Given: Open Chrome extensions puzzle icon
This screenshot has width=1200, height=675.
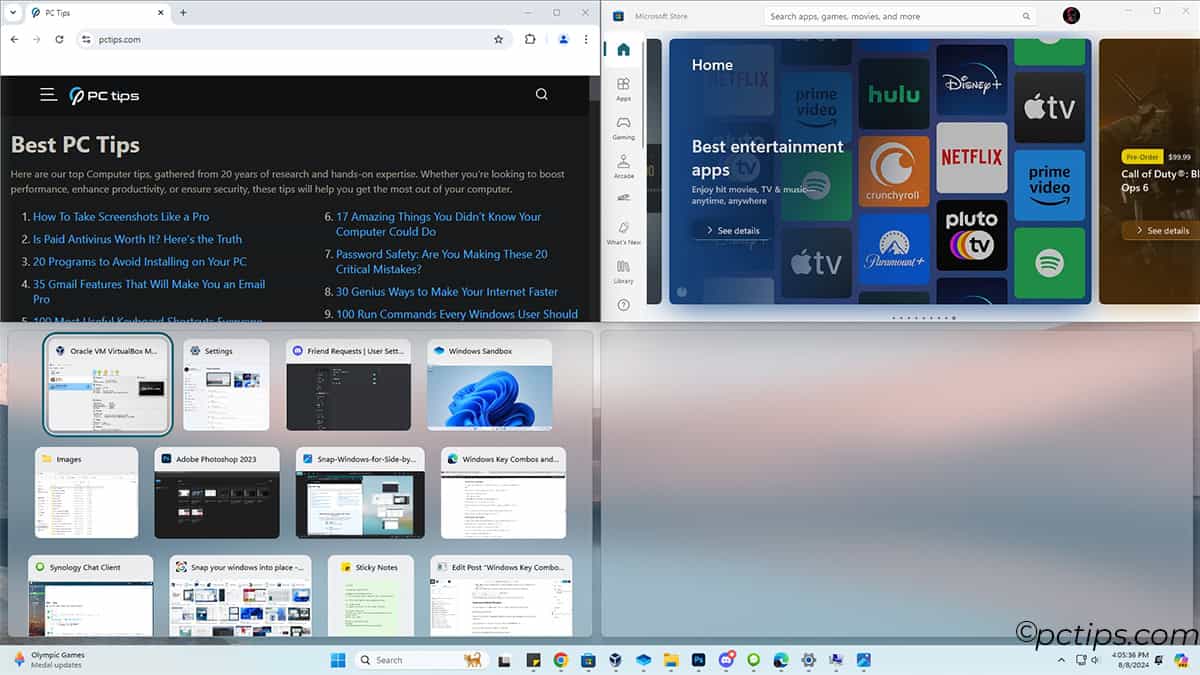Looking at the screenshot, I should [530, 39].
